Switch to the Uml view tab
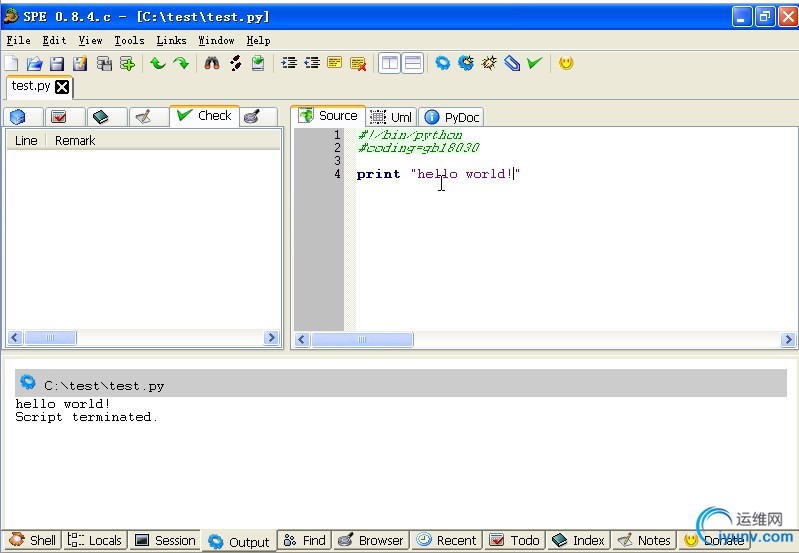Screen dimensions: 799x553 pos(391,117)
